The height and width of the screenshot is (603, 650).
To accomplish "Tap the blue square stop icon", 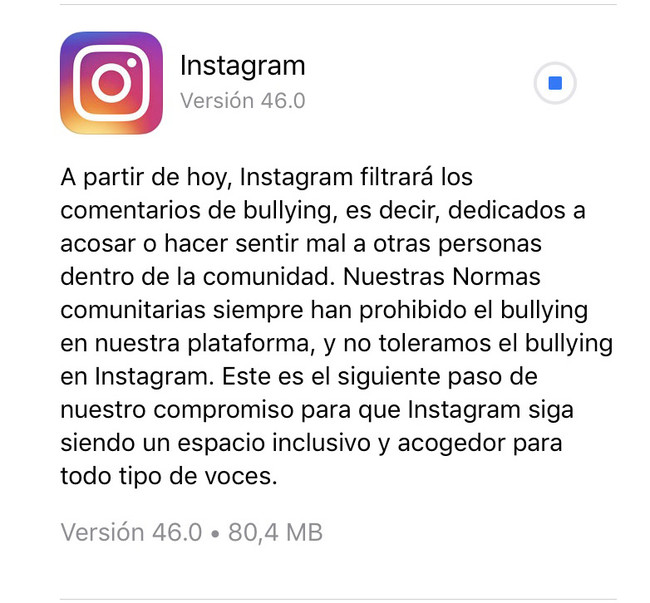I will click(555, 83).
